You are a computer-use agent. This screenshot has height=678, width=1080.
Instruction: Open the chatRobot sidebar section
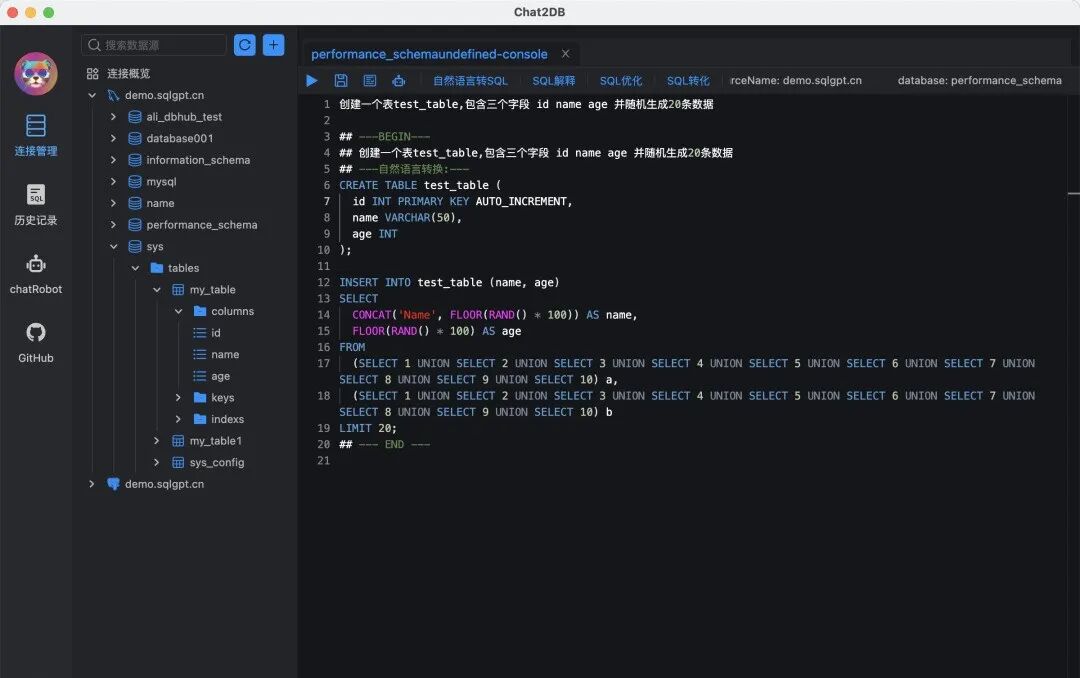[x=36, y=274]
